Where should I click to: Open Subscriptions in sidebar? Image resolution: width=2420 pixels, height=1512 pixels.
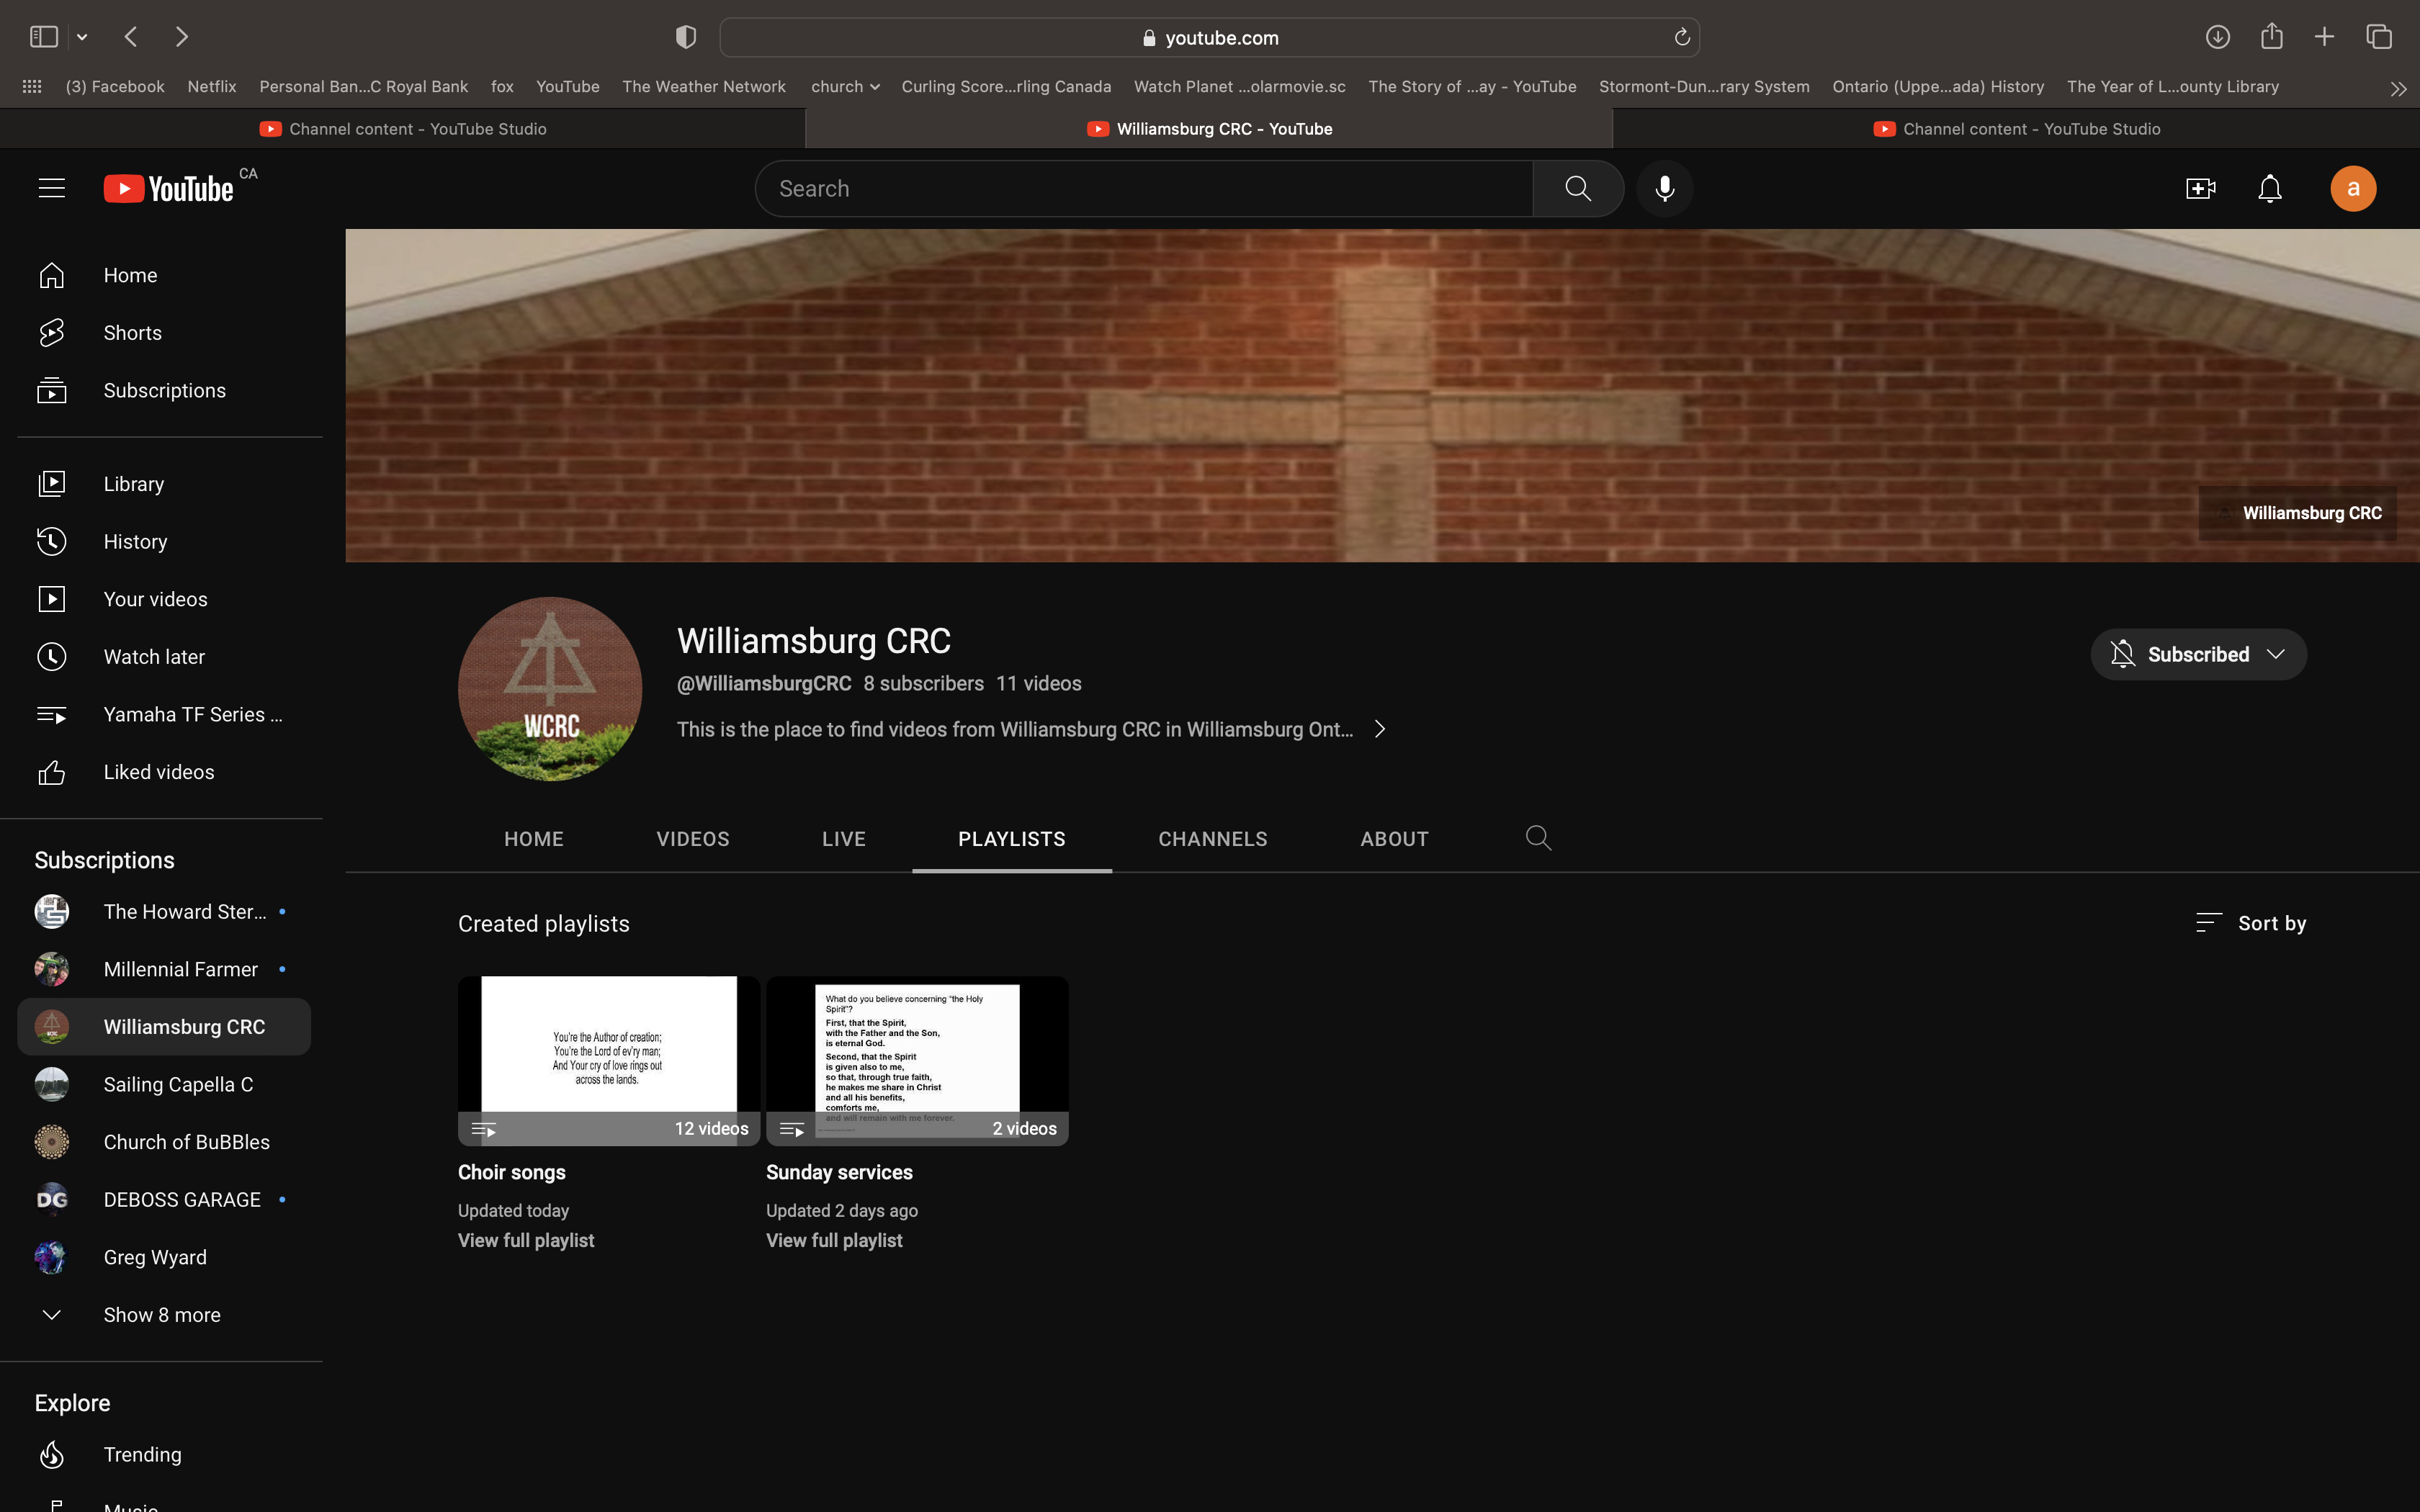click(x=164, y=390)
